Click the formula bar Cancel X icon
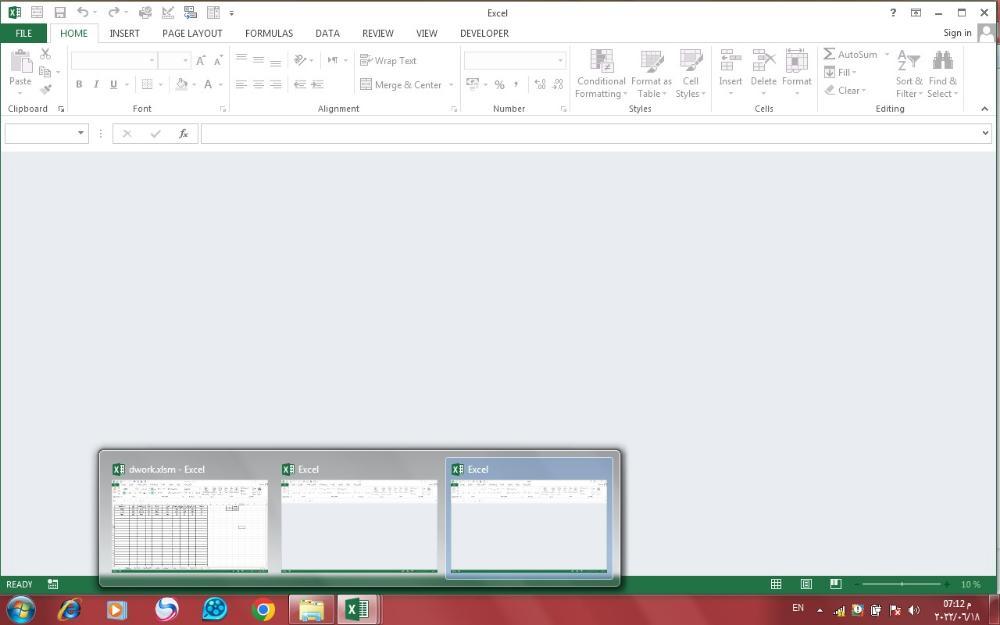The height and width of the screenshot is (625, 1000). tap(127, 133)
